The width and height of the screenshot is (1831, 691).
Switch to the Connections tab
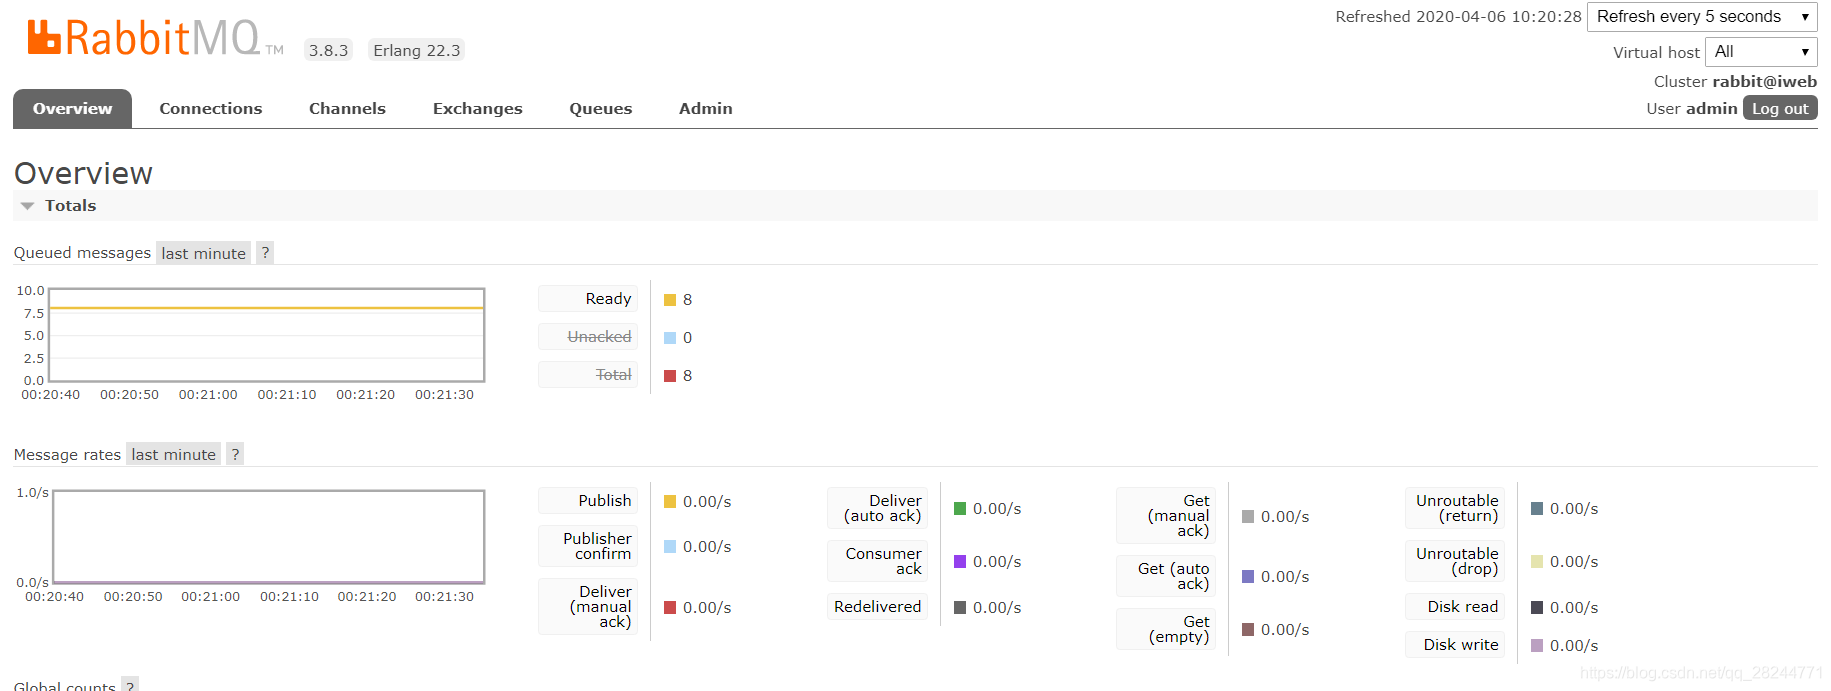[x=211, y=109]
